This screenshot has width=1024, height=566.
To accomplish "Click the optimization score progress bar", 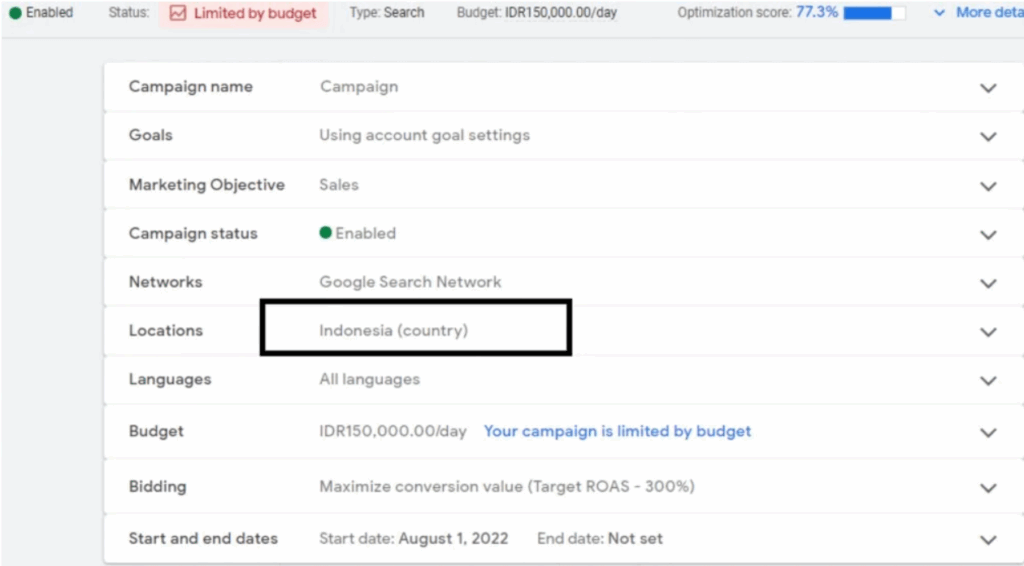I will click(874, 14).
